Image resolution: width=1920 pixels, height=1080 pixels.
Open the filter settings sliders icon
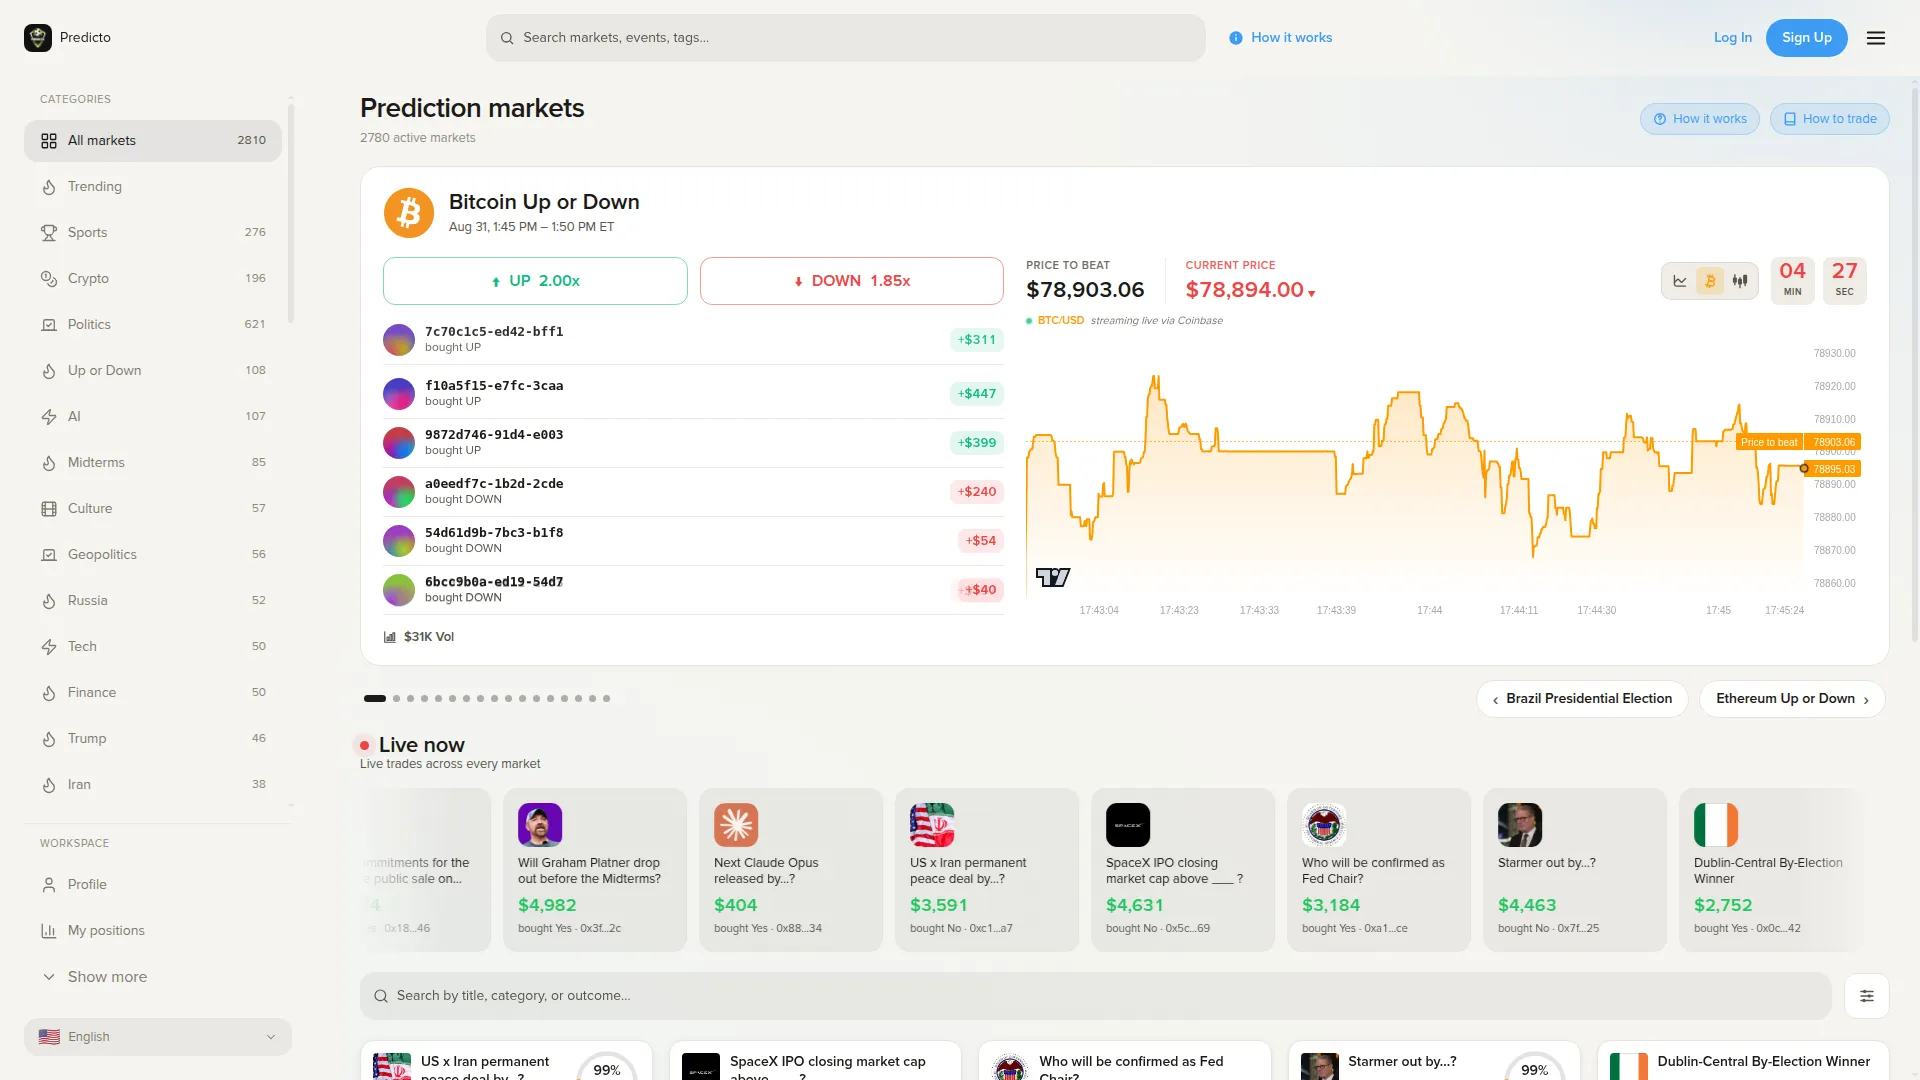[x=1867, y=996]
